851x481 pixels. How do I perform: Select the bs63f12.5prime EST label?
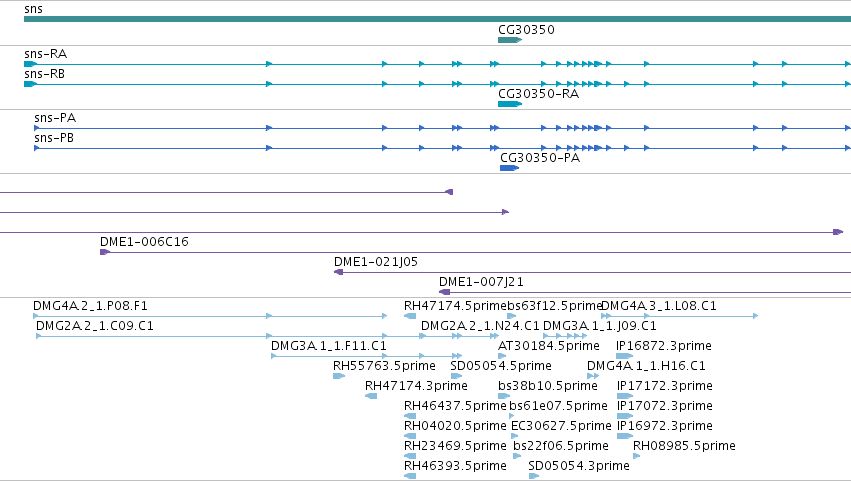click(555, 306)
